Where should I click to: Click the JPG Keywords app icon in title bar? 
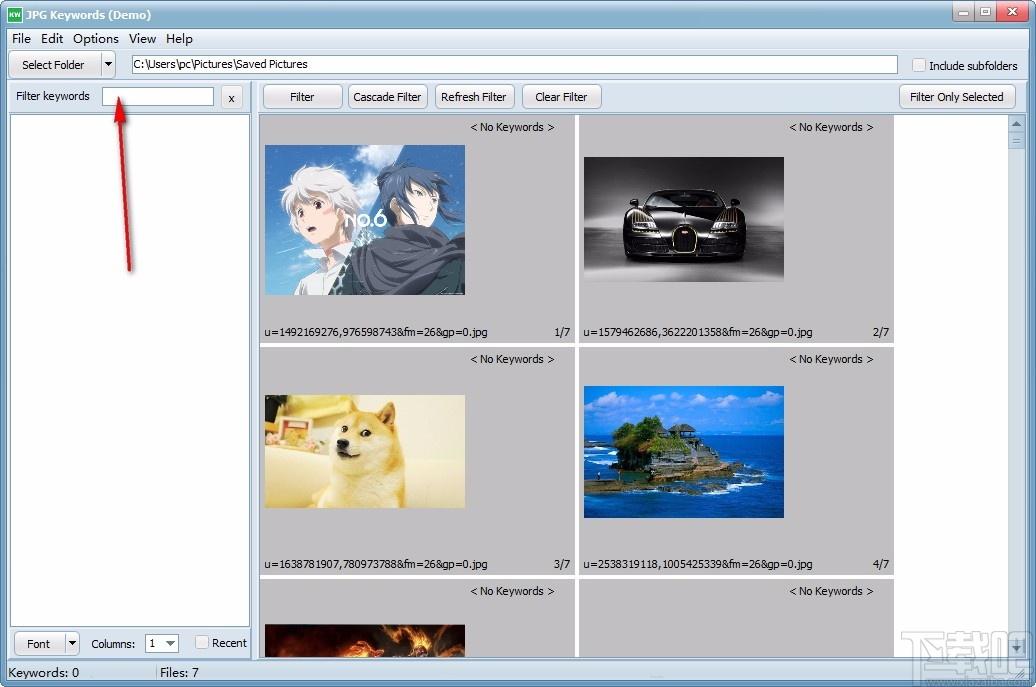(x=15, y=14)
